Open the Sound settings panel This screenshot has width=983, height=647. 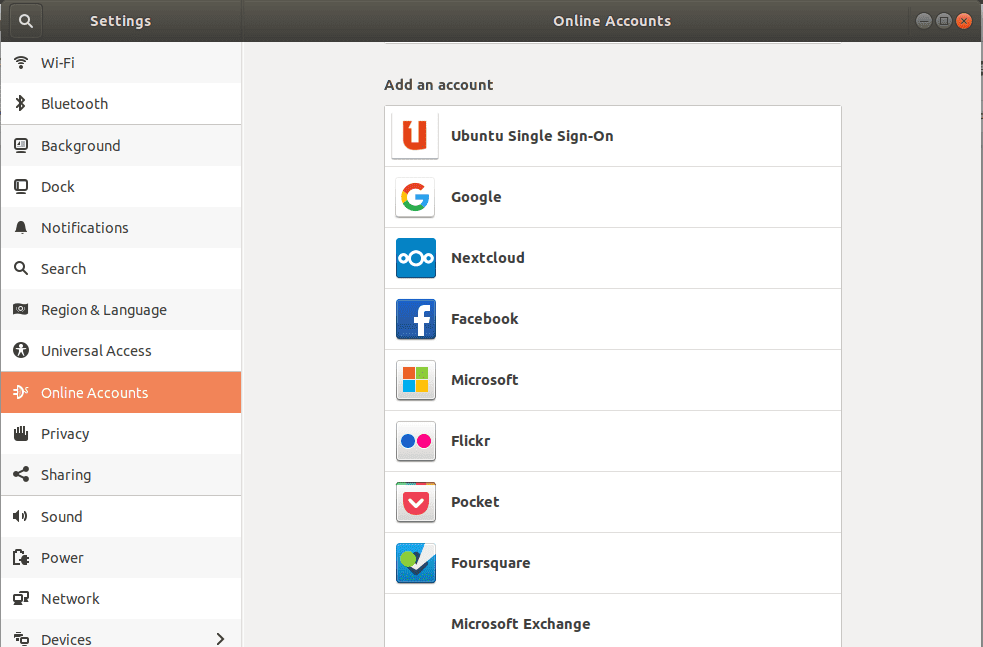click(61, 517)
